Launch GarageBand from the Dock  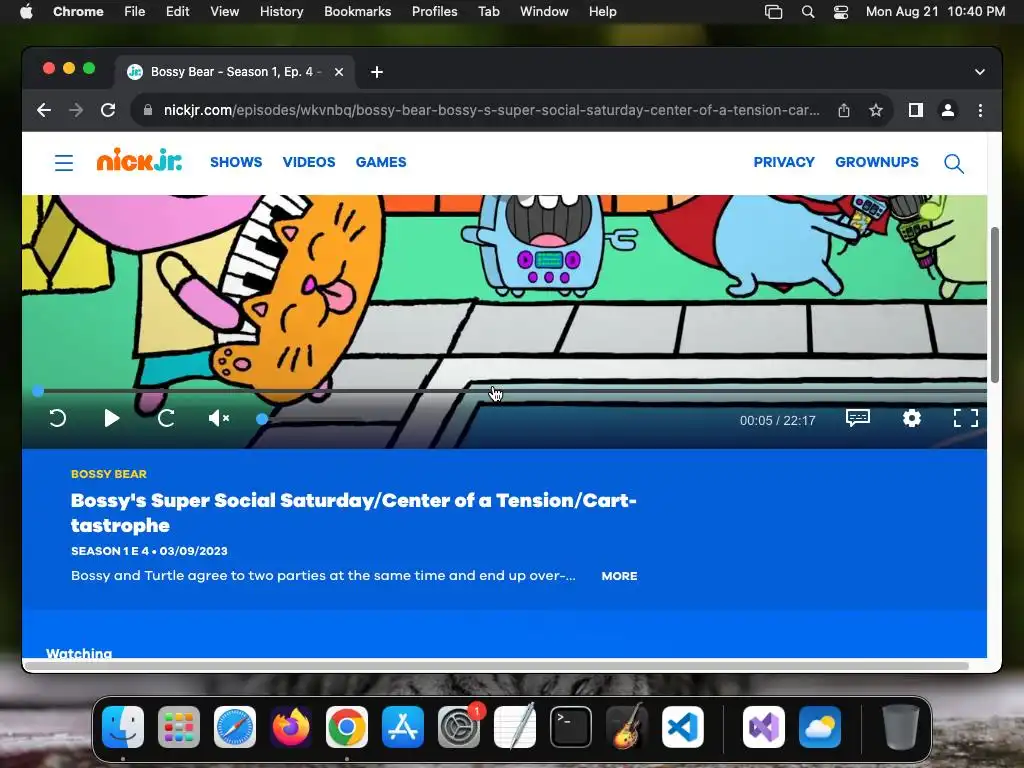pos(627,727)
